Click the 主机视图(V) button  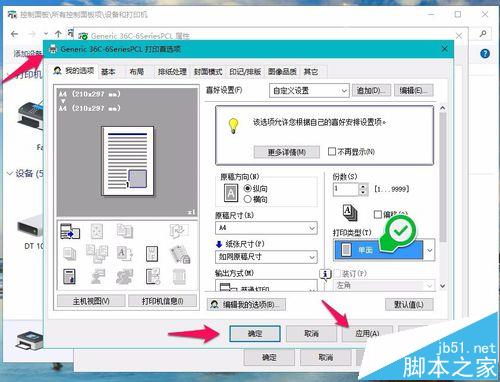tap(91, 301)
